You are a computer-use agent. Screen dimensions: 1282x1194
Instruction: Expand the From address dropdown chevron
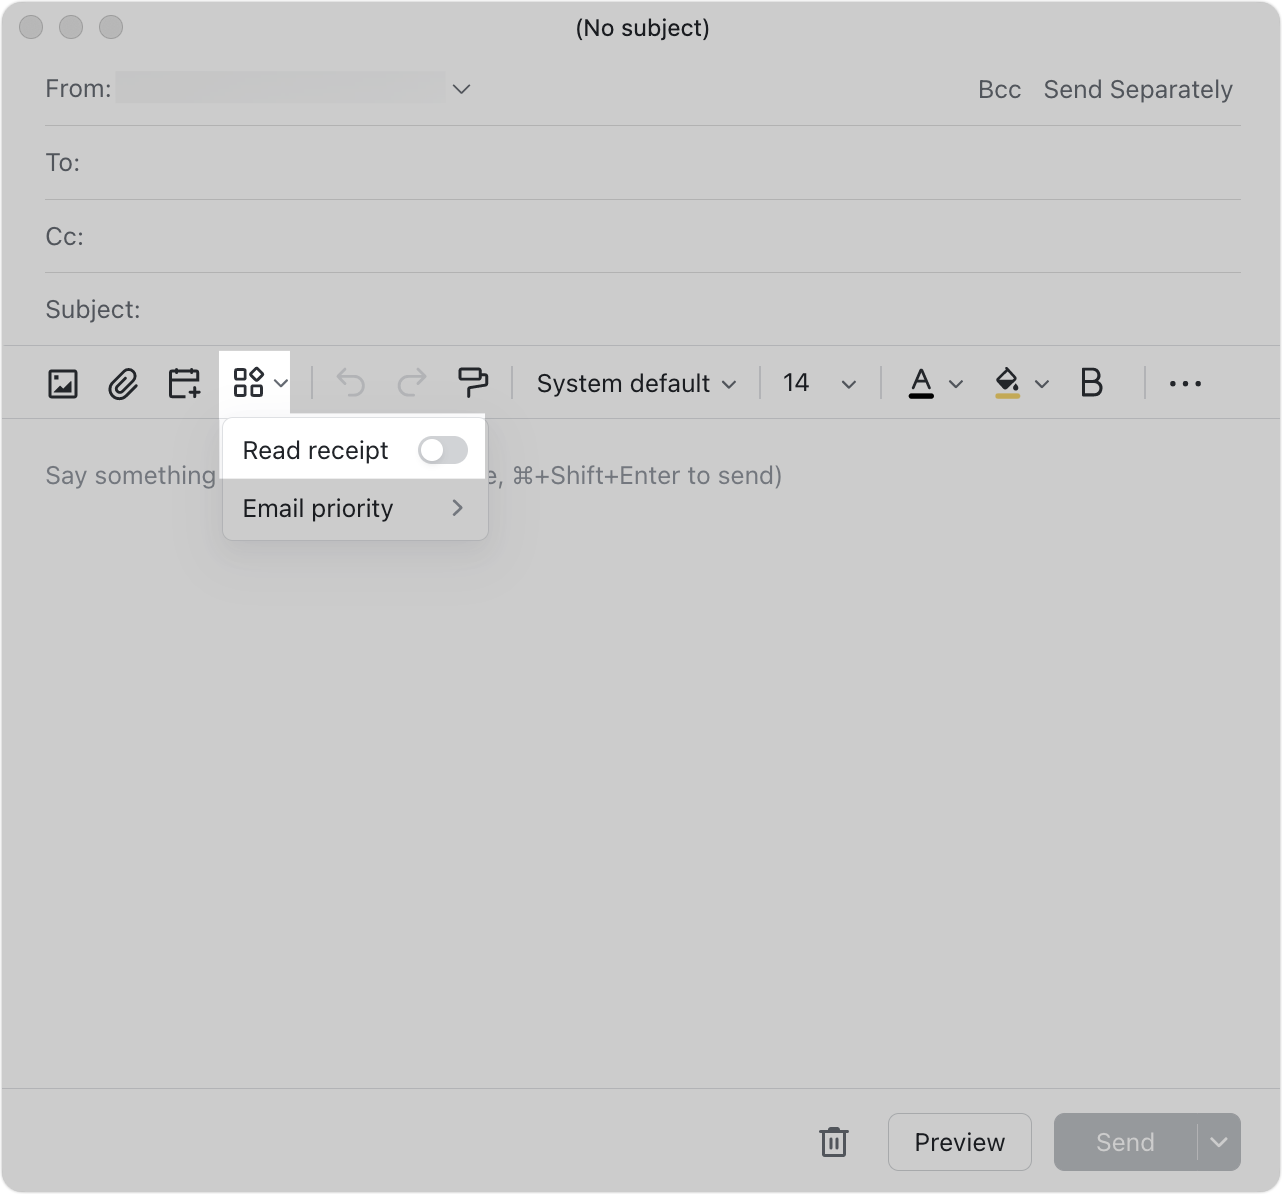pos(461,89)
